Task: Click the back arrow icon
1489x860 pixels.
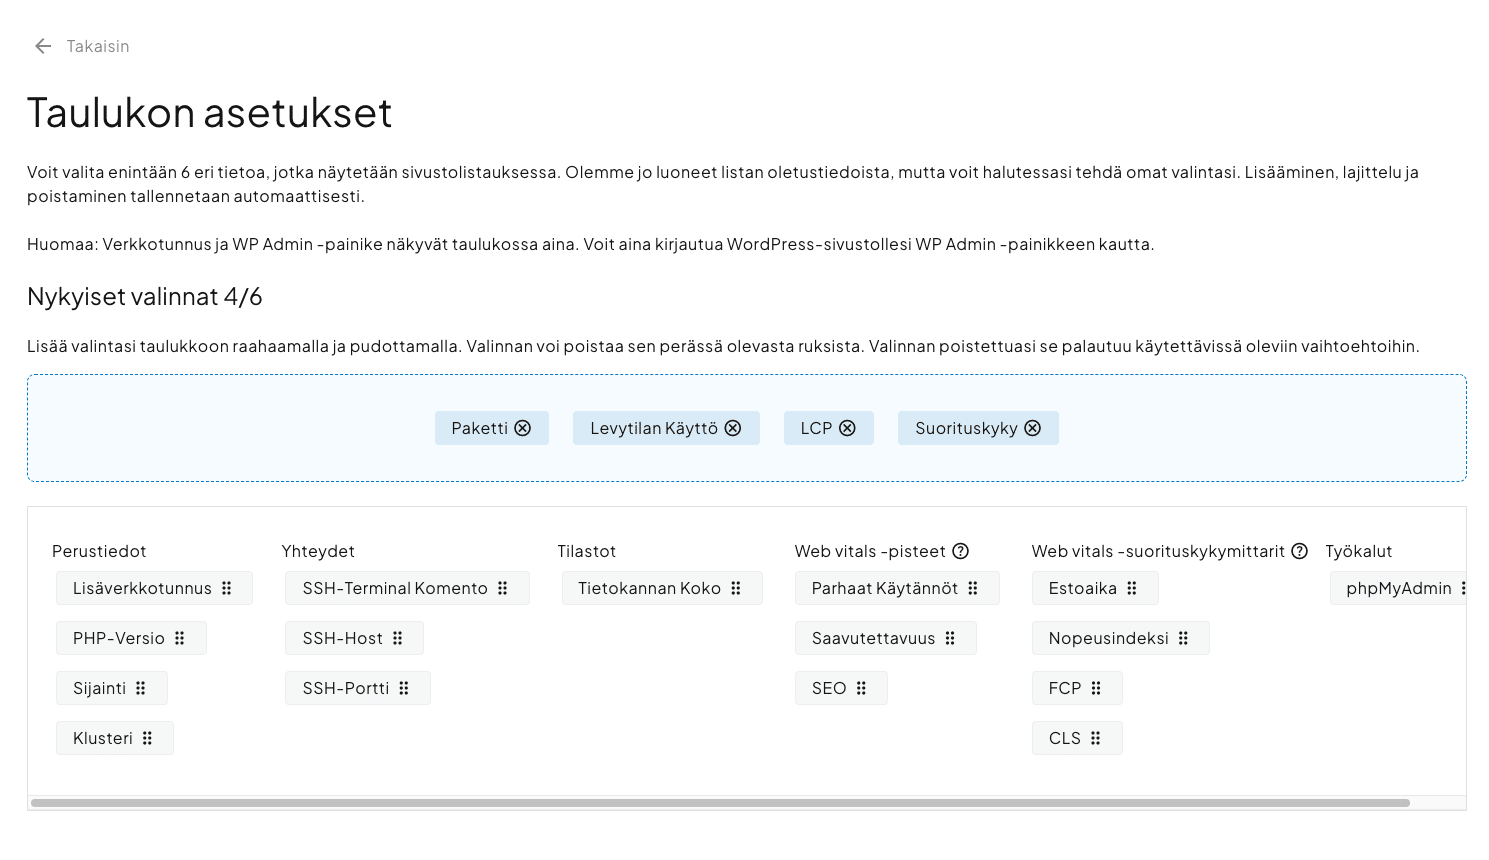Action: pyautogui.click(x=43, y=46)
